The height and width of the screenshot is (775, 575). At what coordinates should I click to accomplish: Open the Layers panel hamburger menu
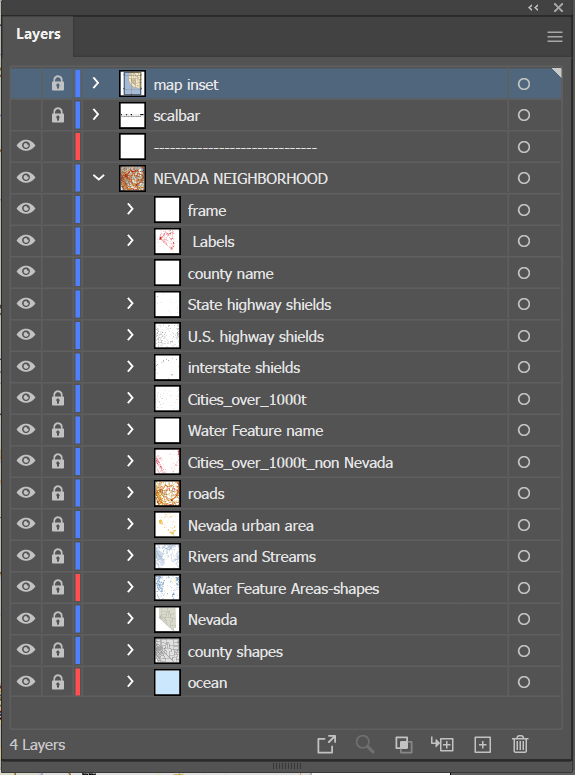[555, 37]
